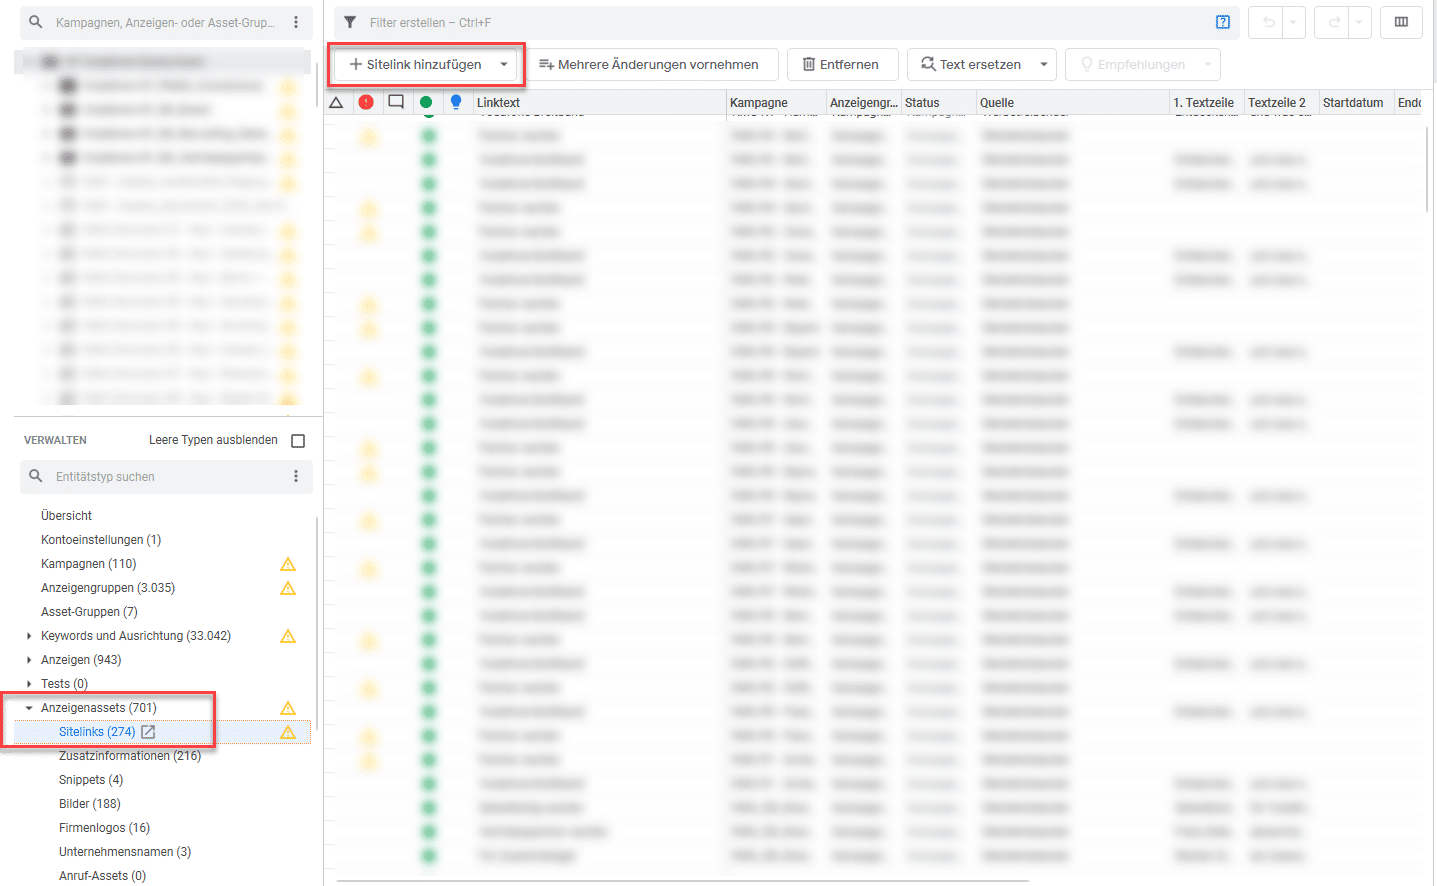Click the green status circle column header icon
This screenshot has width=1437, height=886.
click(x=428, y=101)
